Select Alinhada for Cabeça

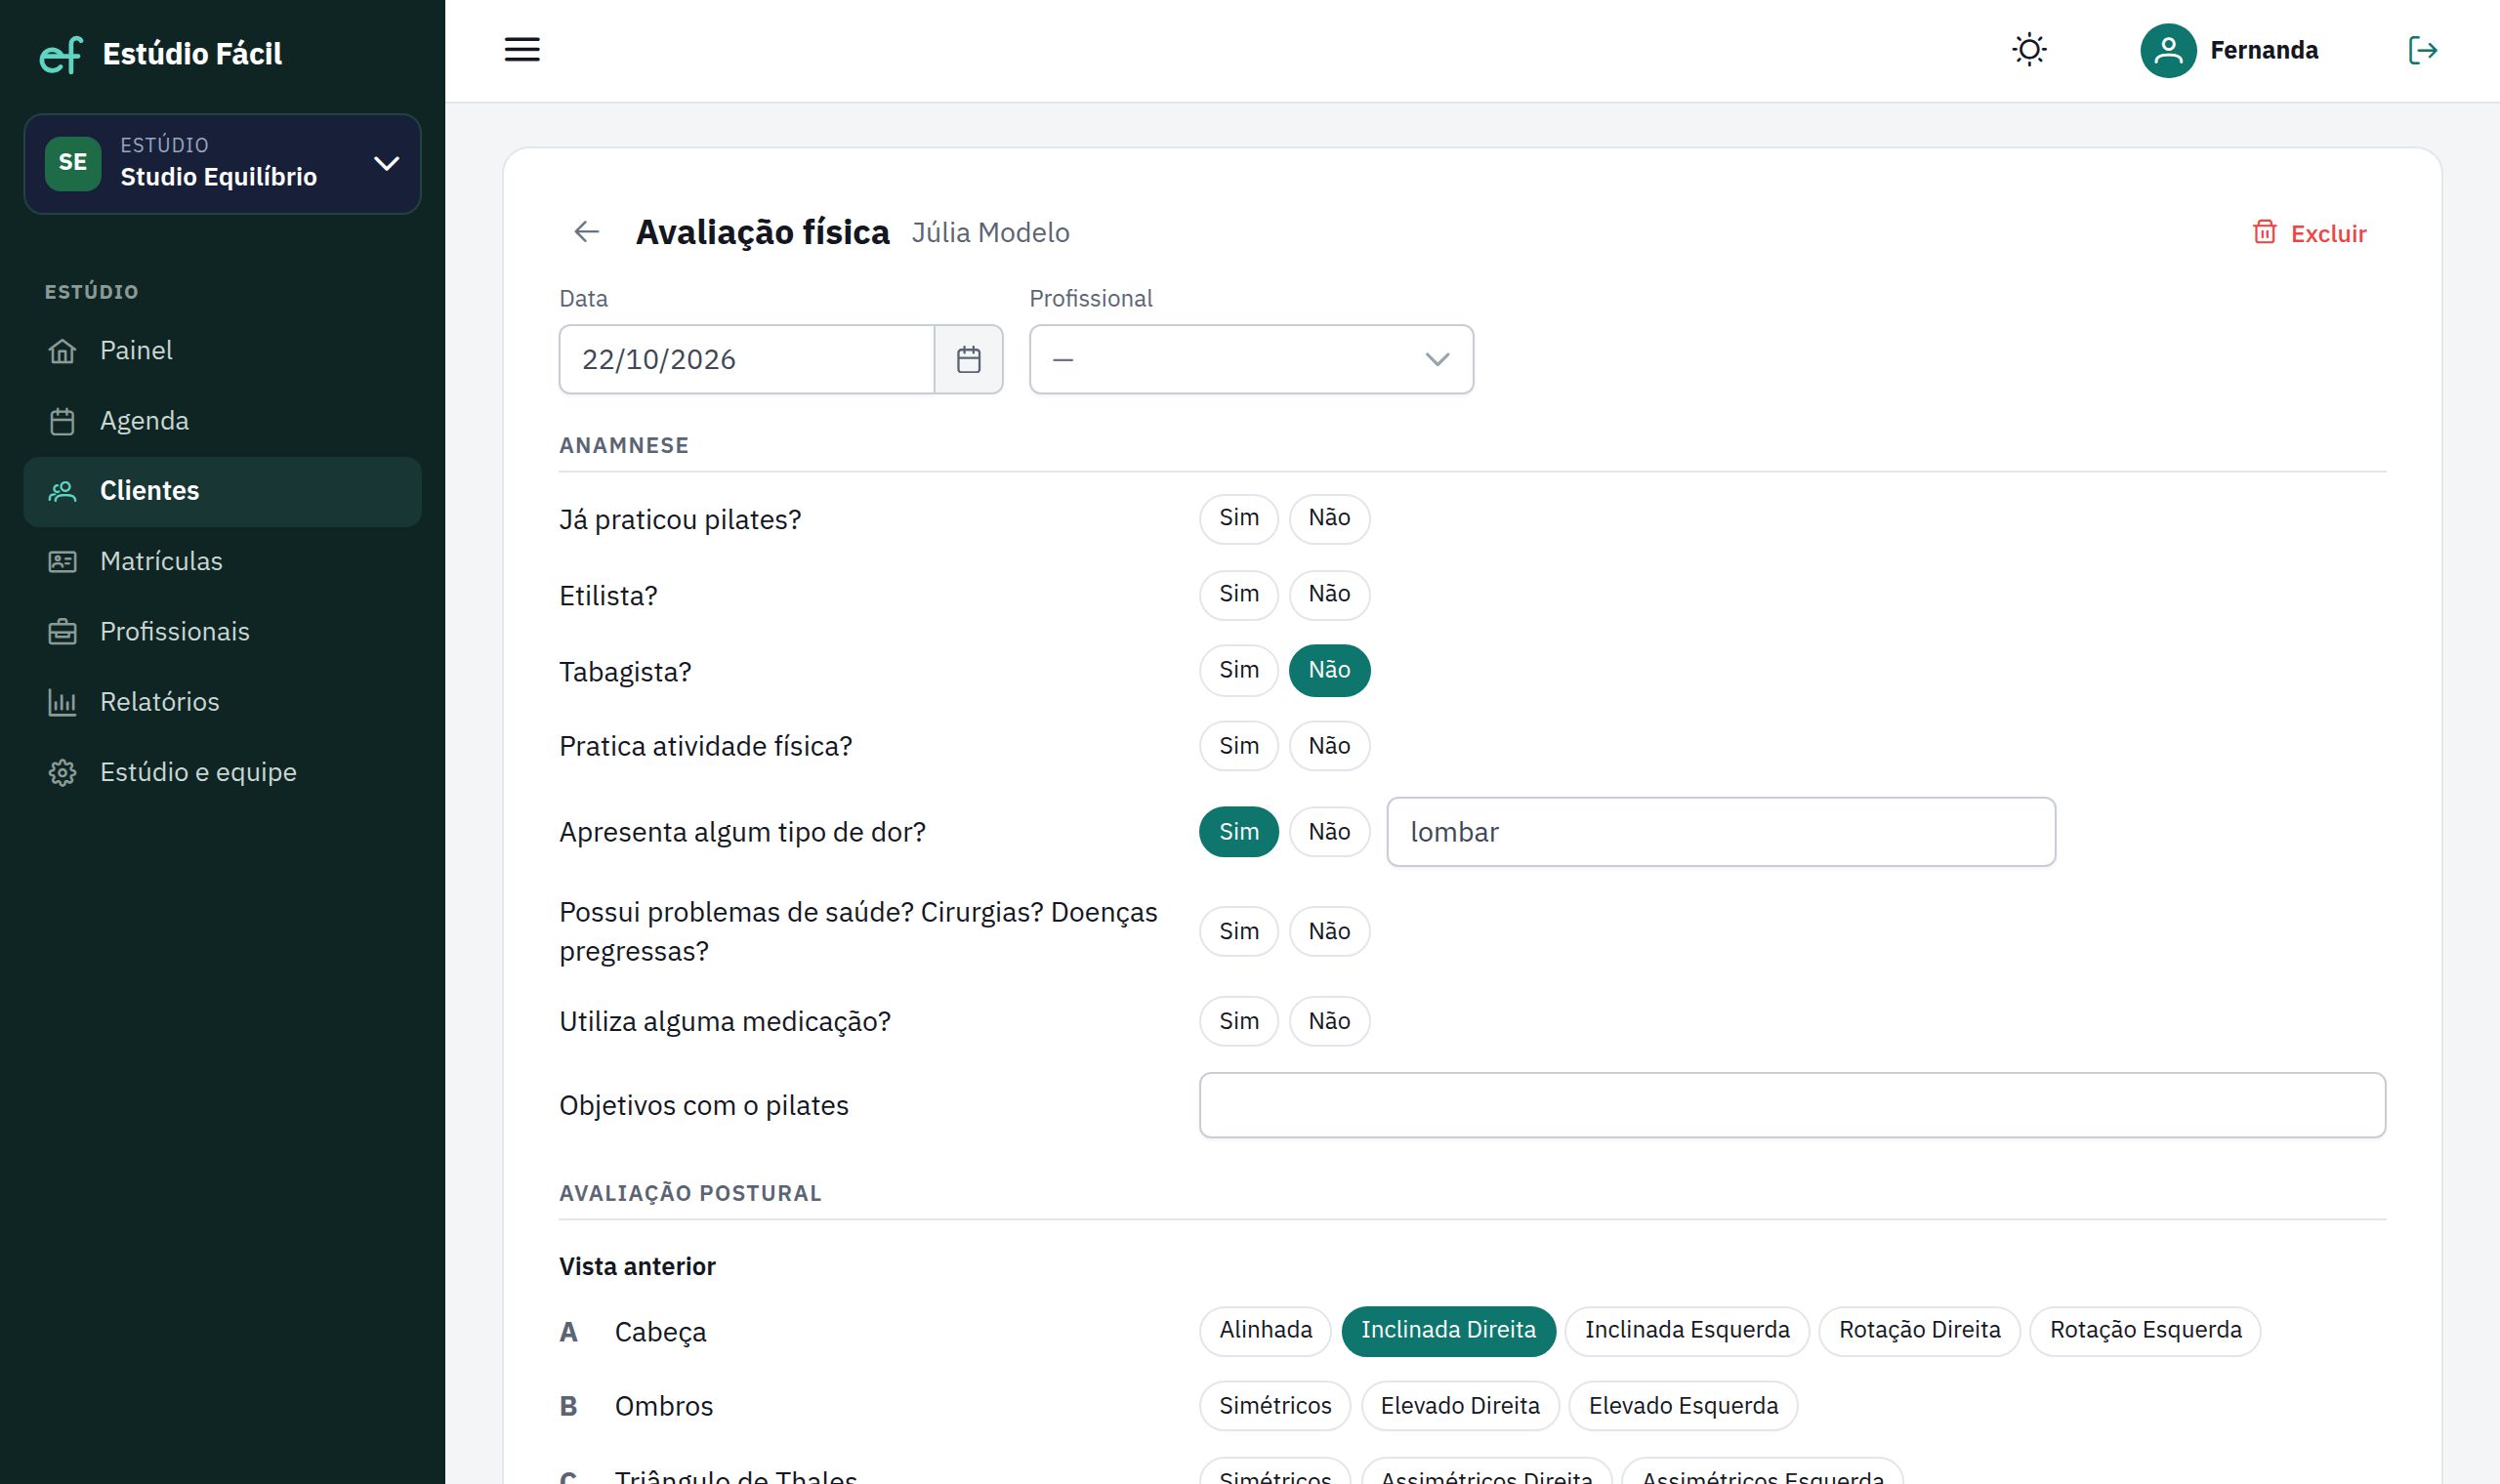[x=1265, y=1330]
